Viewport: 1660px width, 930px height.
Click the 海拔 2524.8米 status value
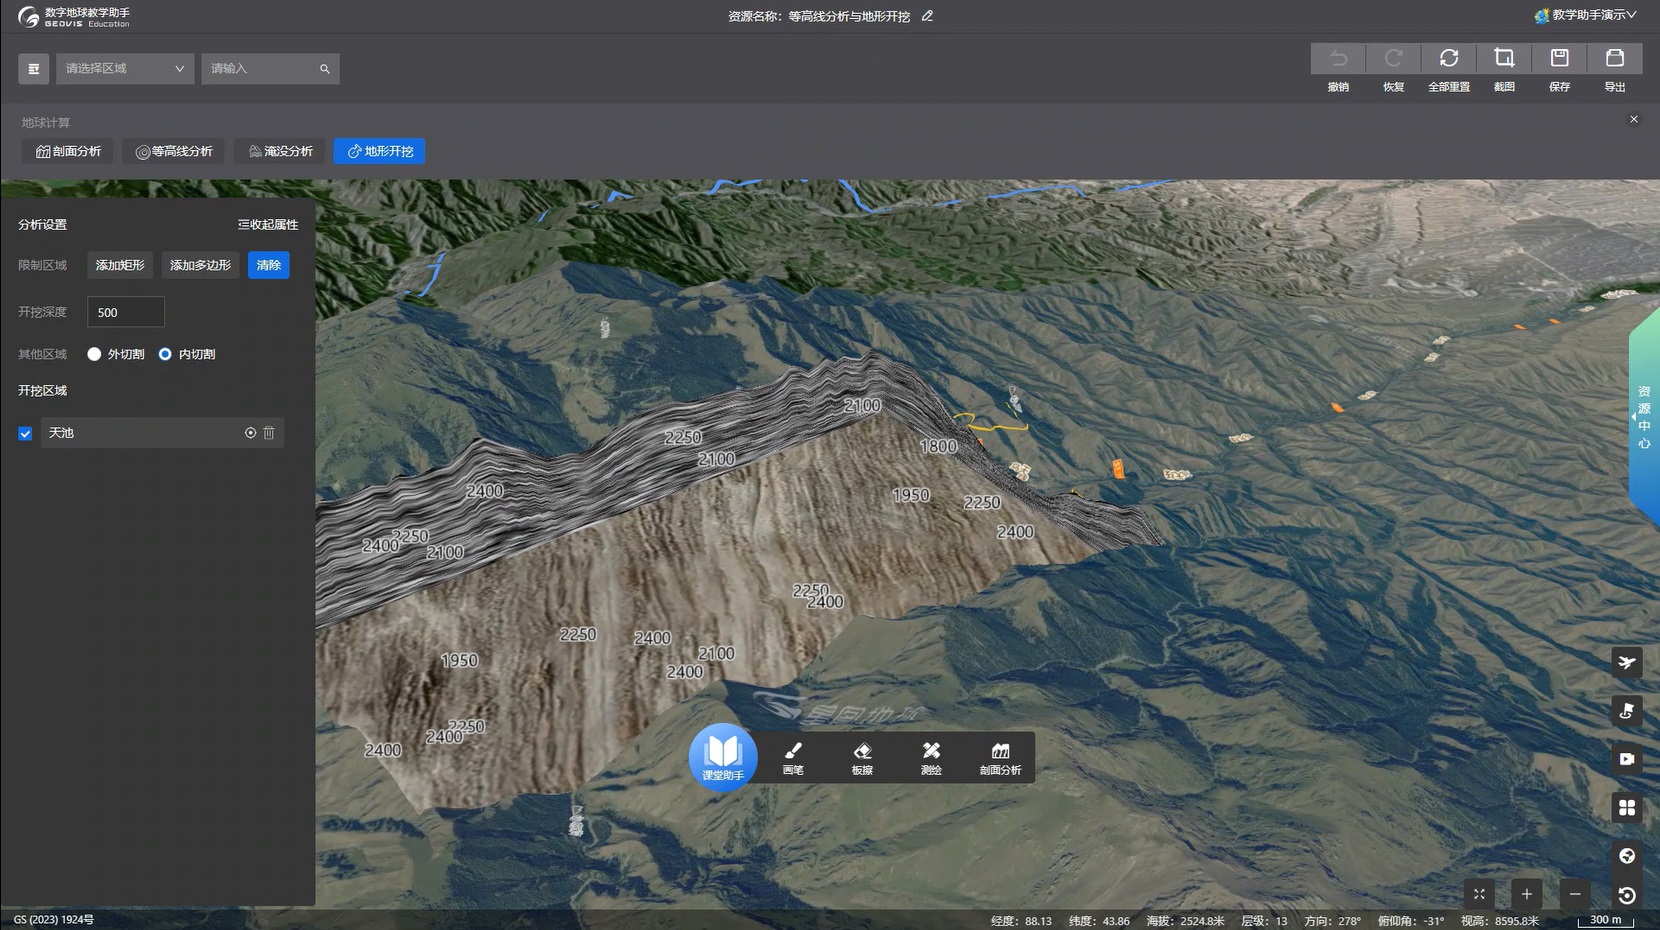point(1185,921)
